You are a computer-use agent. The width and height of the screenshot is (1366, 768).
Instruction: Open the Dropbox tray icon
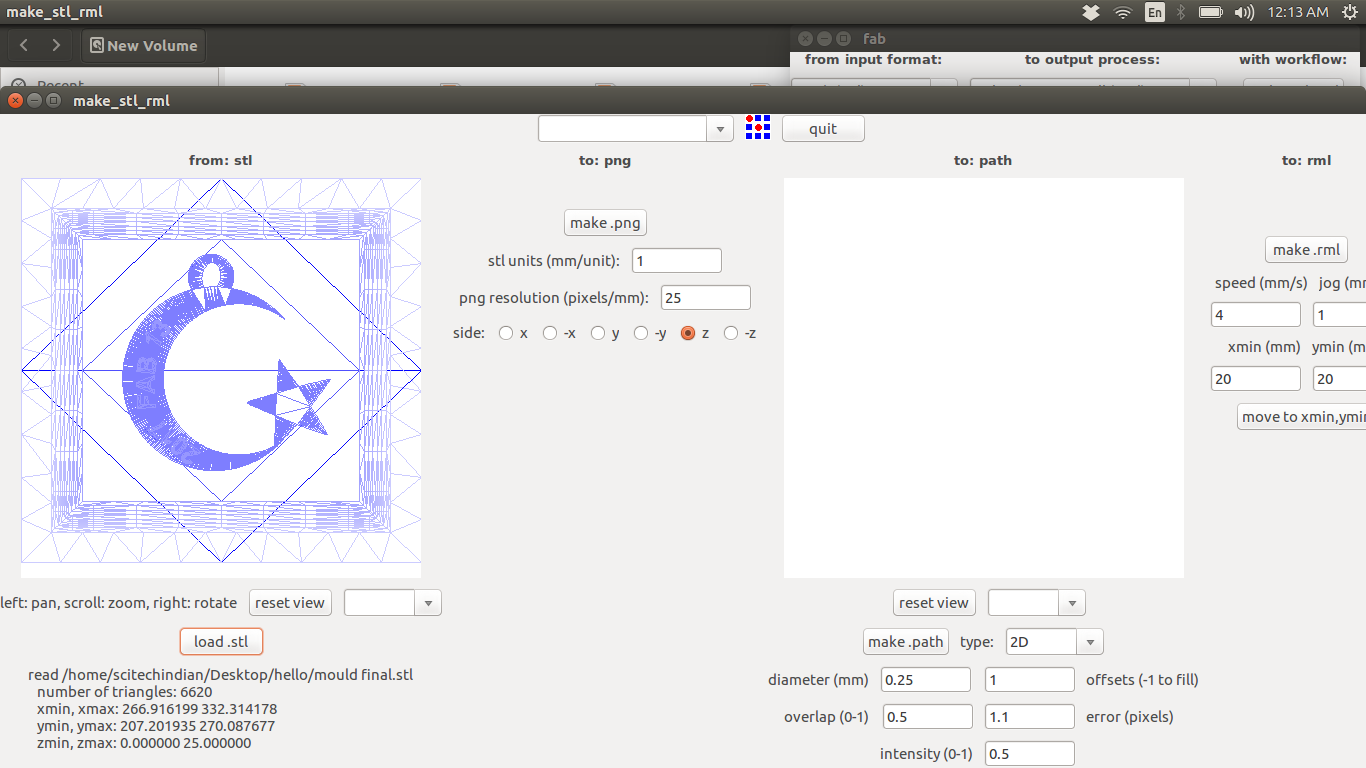[1091, 12]
